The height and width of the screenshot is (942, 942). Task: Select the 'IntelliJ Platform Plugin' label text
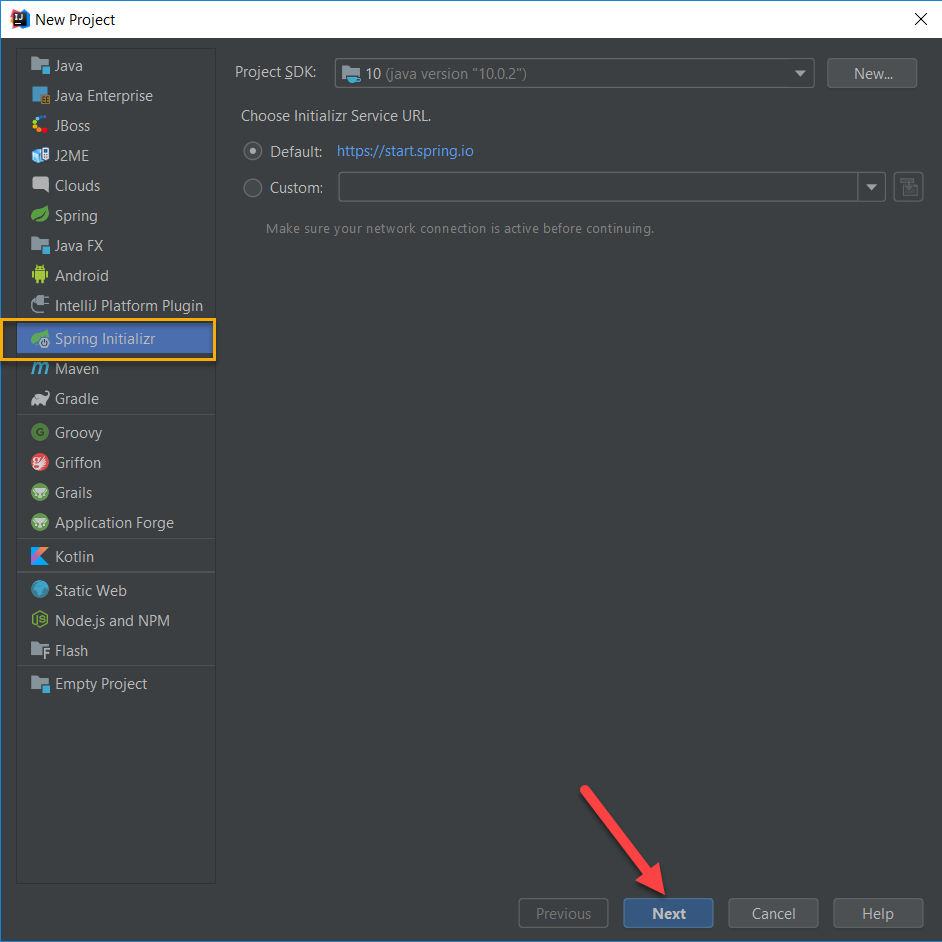pos(129,306)
